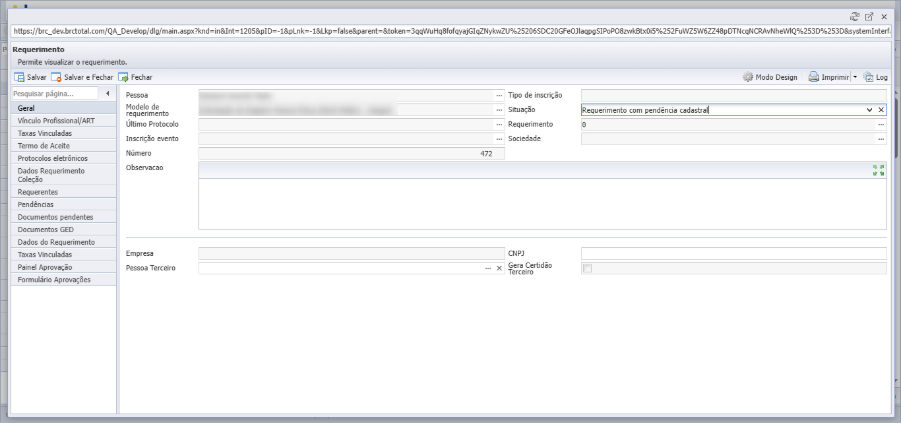
Task: Open Sociedade lookup ellipsis
Action: tap(881, 139)
